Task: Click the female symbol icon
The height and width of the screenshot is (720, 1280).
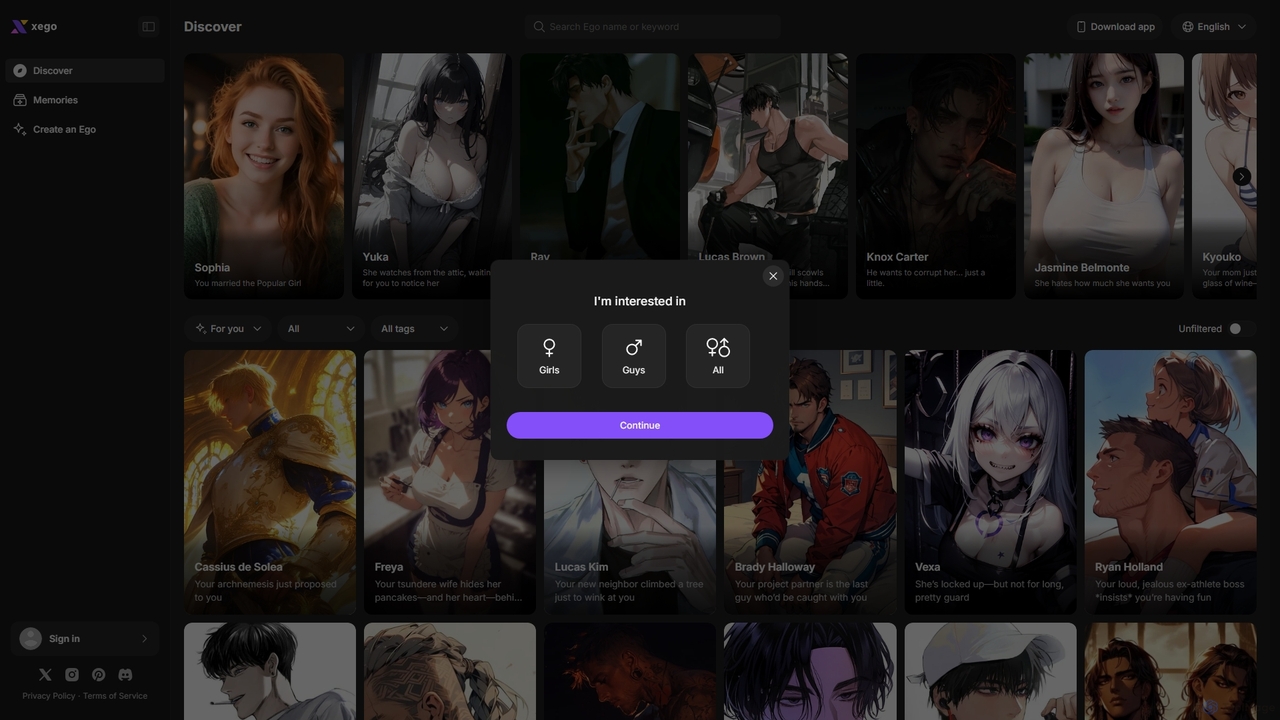Action: (x=549, y=347)
